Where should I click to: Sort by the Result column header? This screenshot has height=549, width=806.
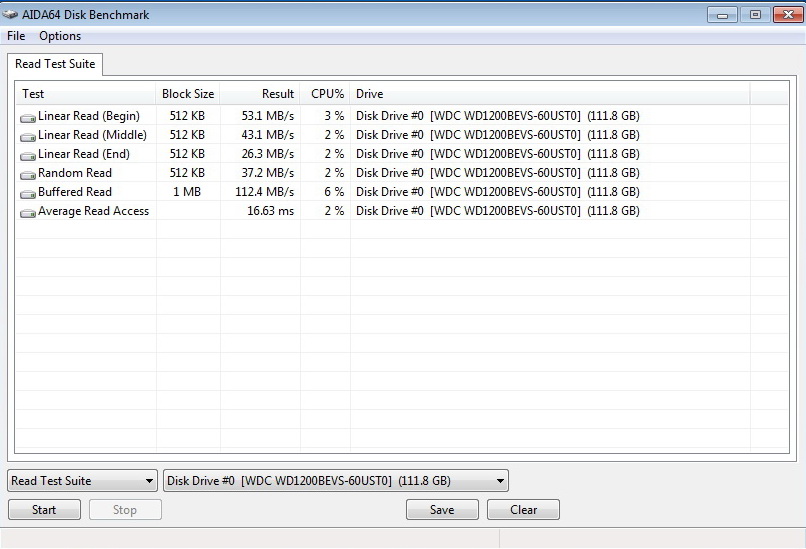260,94
